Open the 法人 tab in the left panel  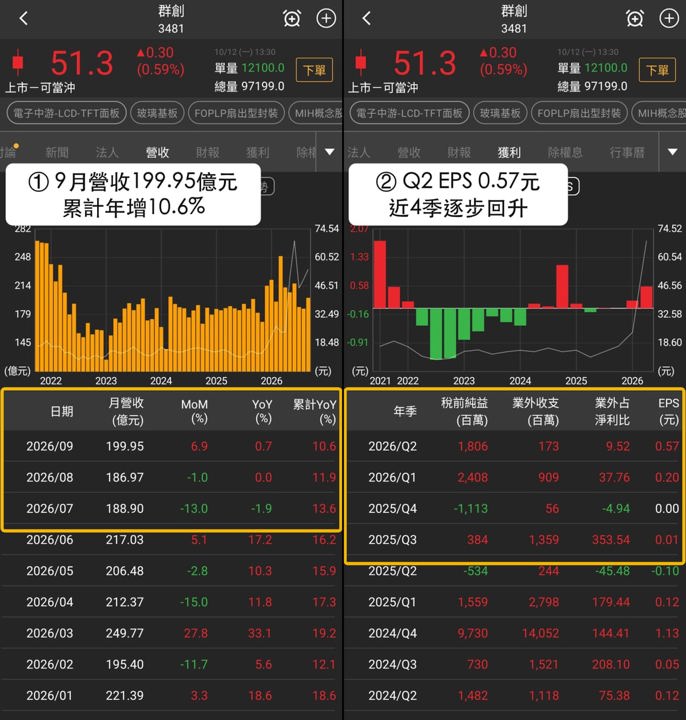[x=107, y=152]
